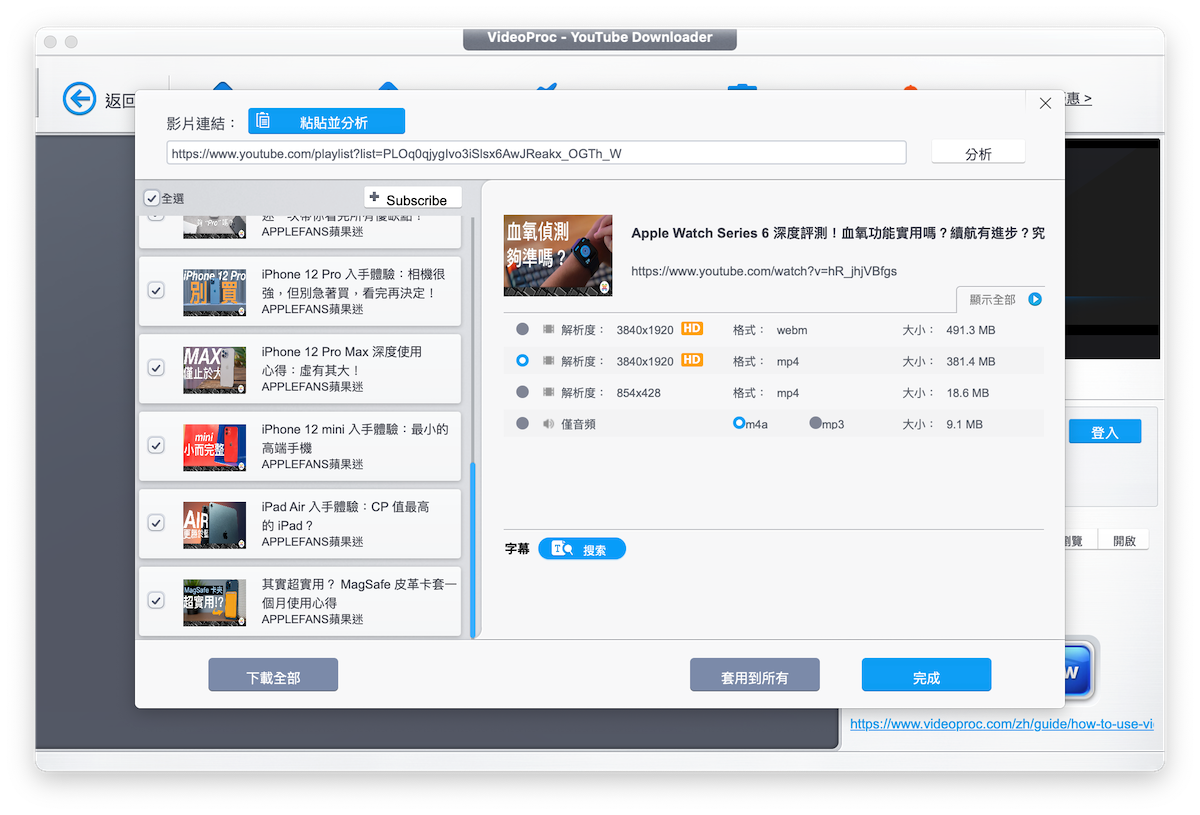Click the 完成 done button
Image resolution: width=1200 pixels, height=815 pixels.
click(x=926, y=675)
